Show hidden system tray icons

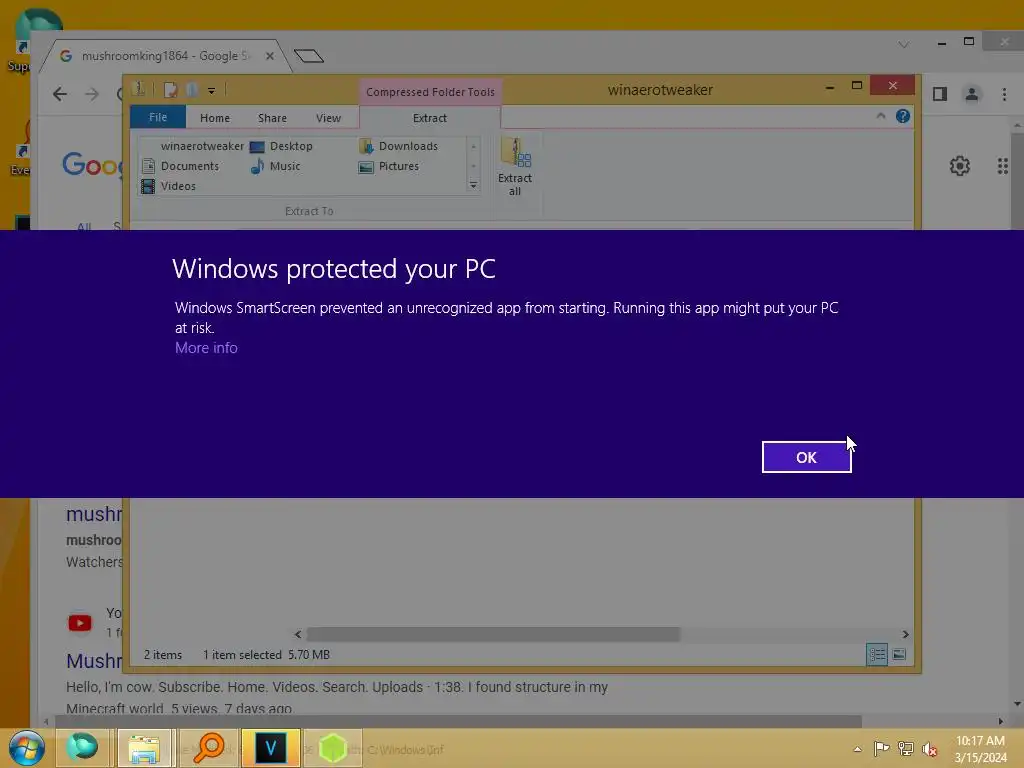point(857,749)
